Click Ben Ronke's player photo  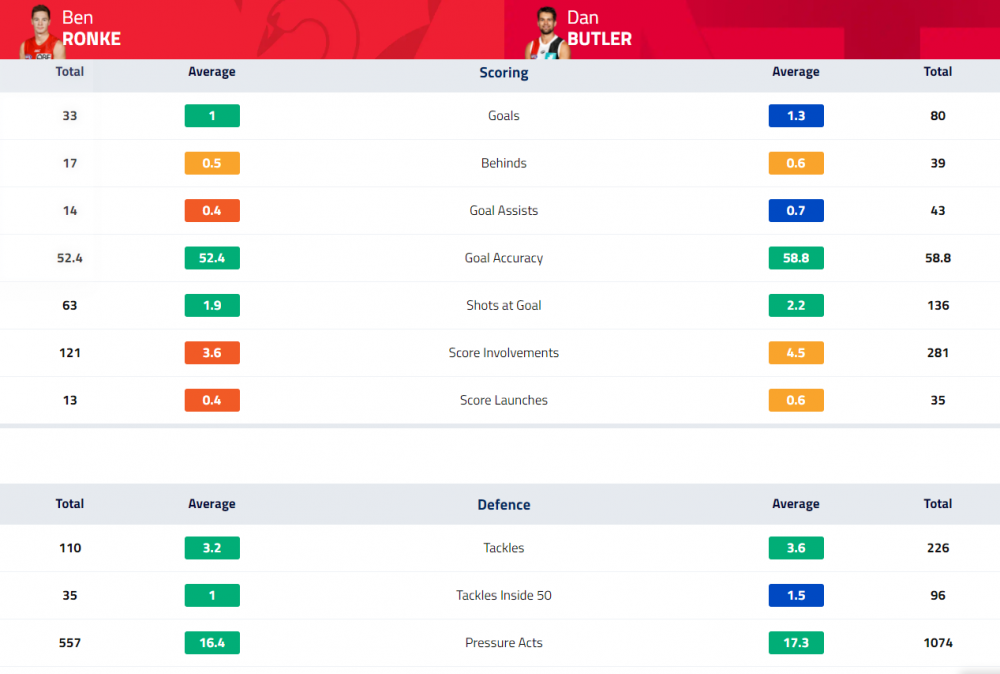click(41, 32)
